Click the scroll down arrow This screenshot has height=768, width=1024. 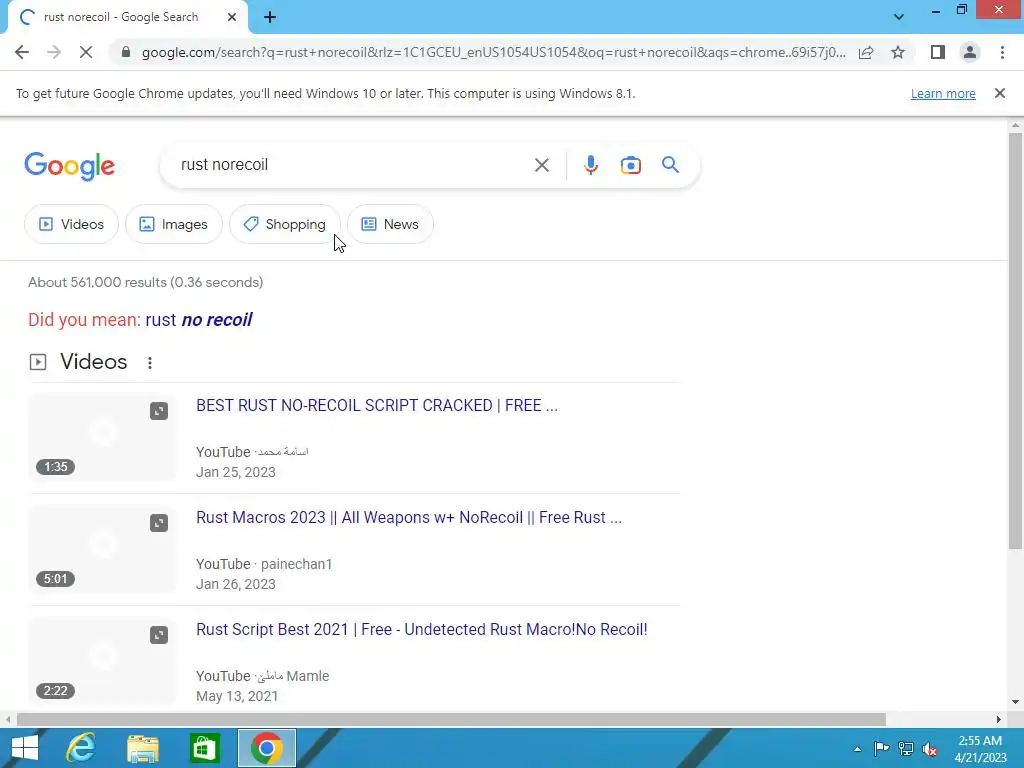tap(1015, 702)
